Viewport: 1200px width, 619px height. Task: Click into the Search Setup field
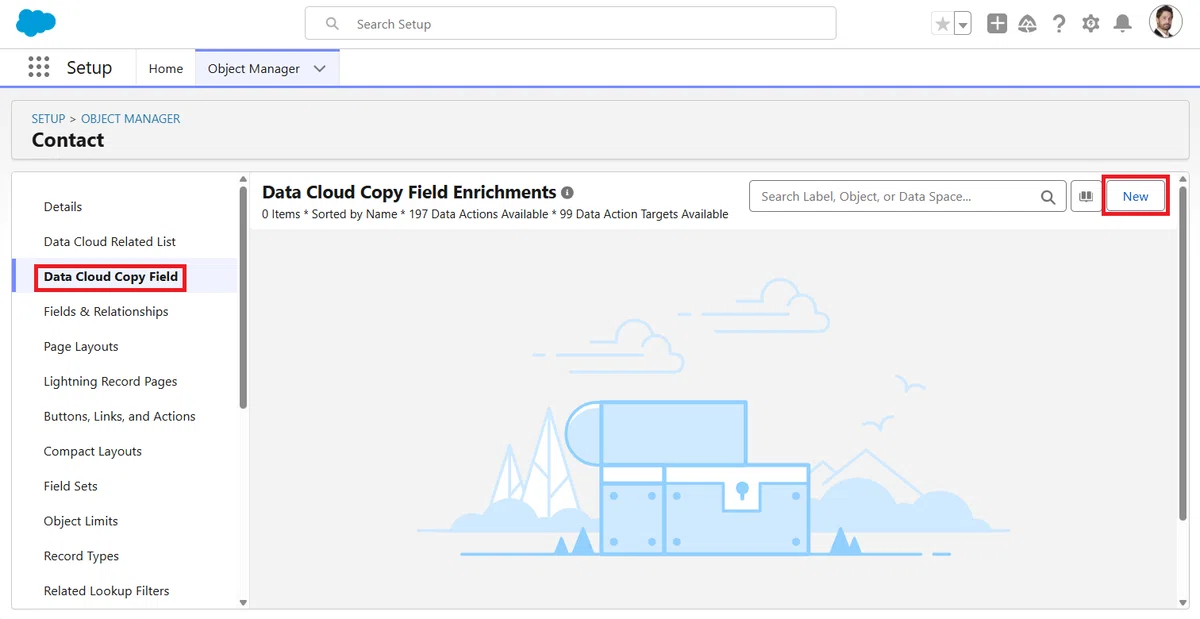coord(570,23)
